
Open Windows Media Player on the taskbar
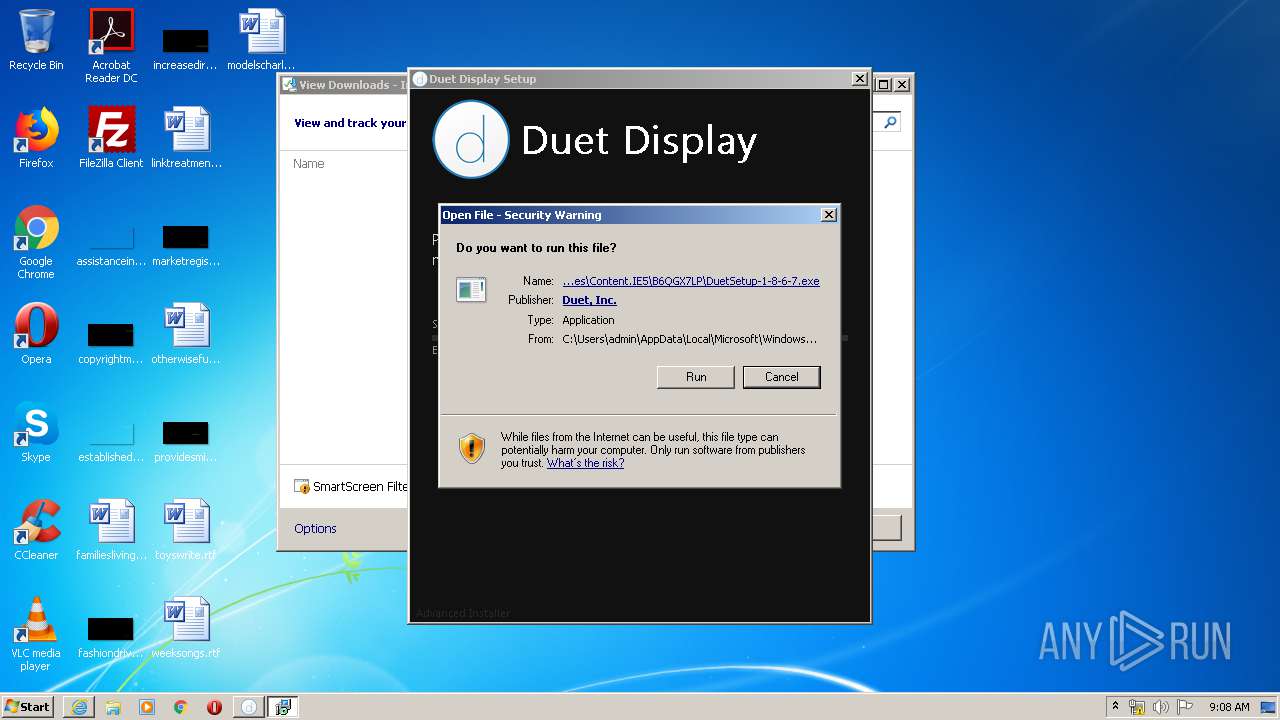pyautogui.click(x=147, y=707)
